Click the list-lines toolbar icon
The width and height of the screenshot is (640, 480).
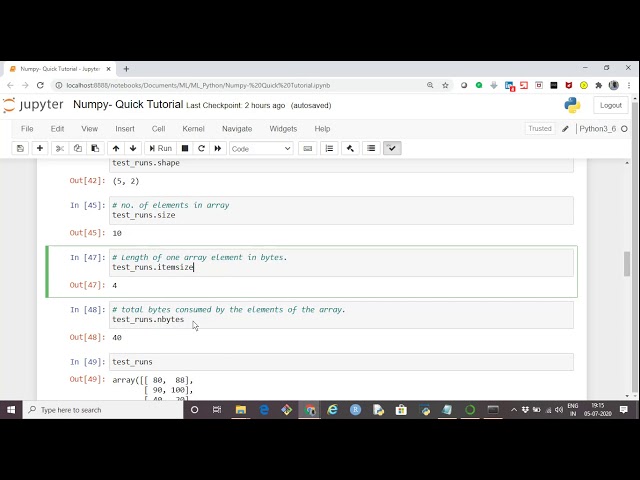pyautogui.click(x=371, y=148)
